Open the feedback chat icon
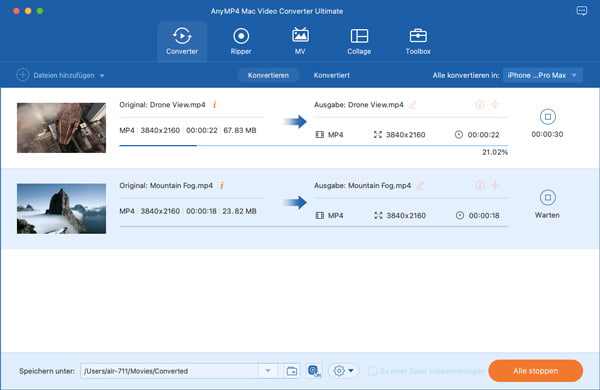This screenshot has height=390, width=600. pos(582,11)
